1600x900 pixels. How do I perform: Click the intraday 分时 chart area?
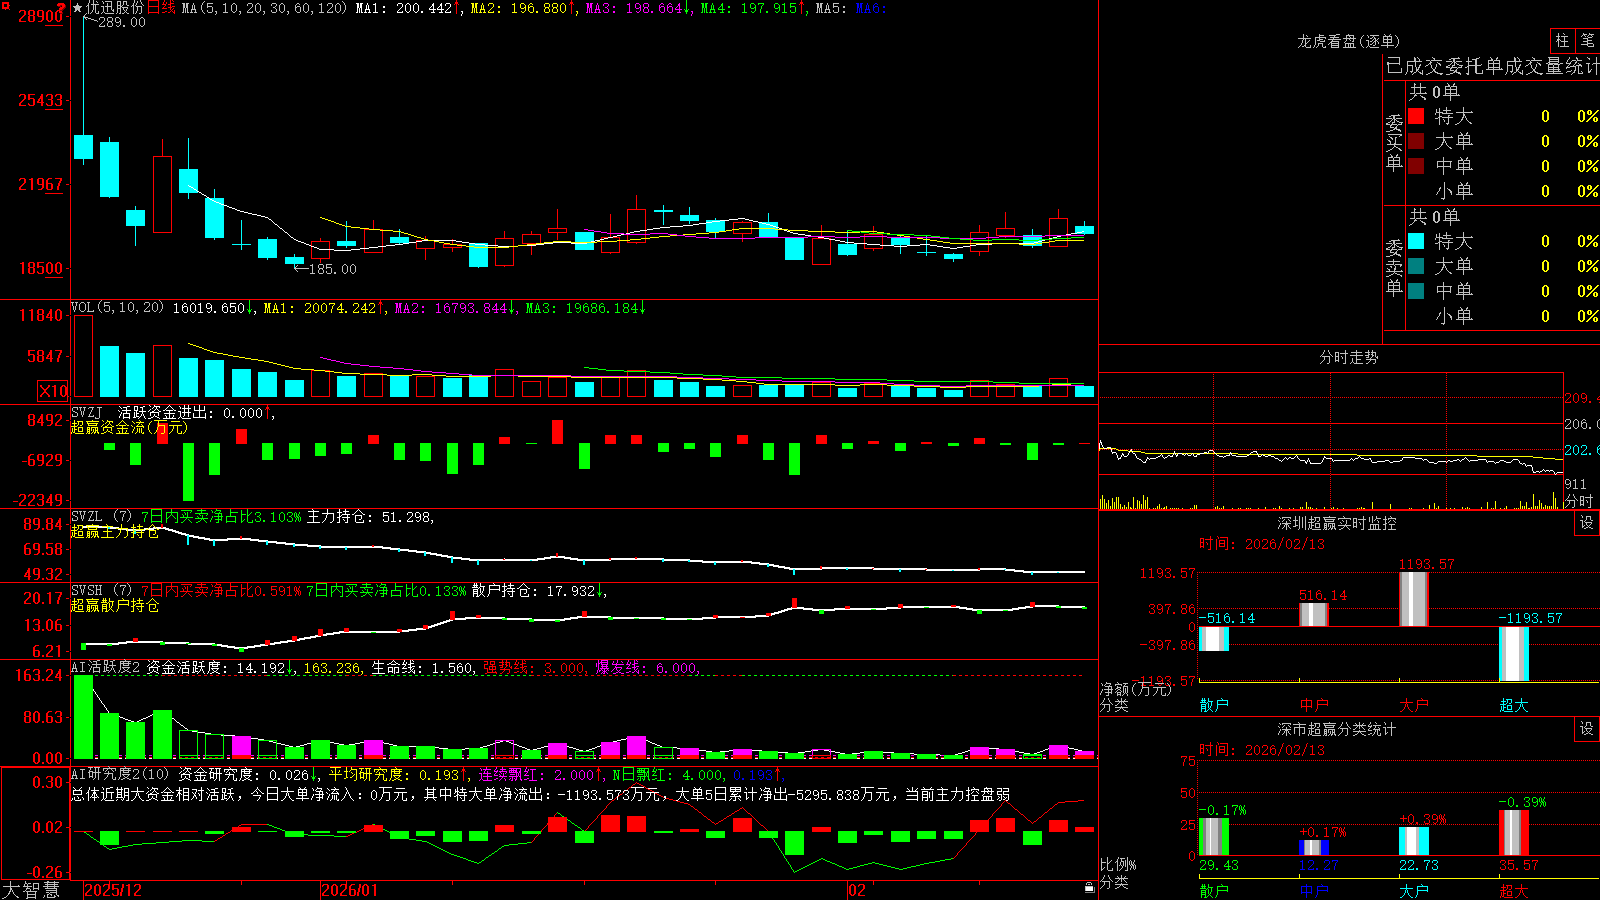pyautogui.click(x=1330, y=440)
